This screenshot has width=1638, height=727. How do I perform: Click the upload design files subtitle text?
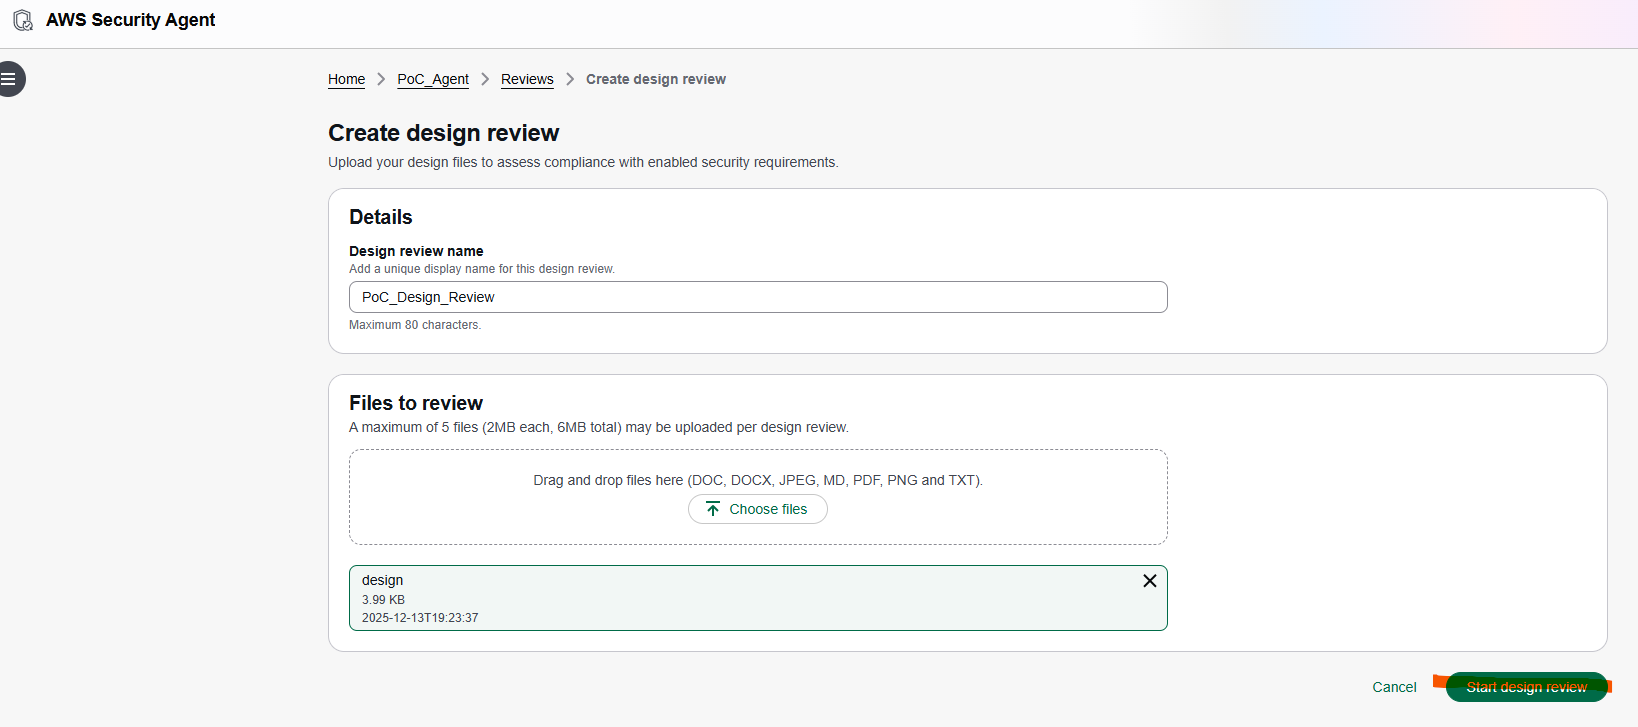583,162
